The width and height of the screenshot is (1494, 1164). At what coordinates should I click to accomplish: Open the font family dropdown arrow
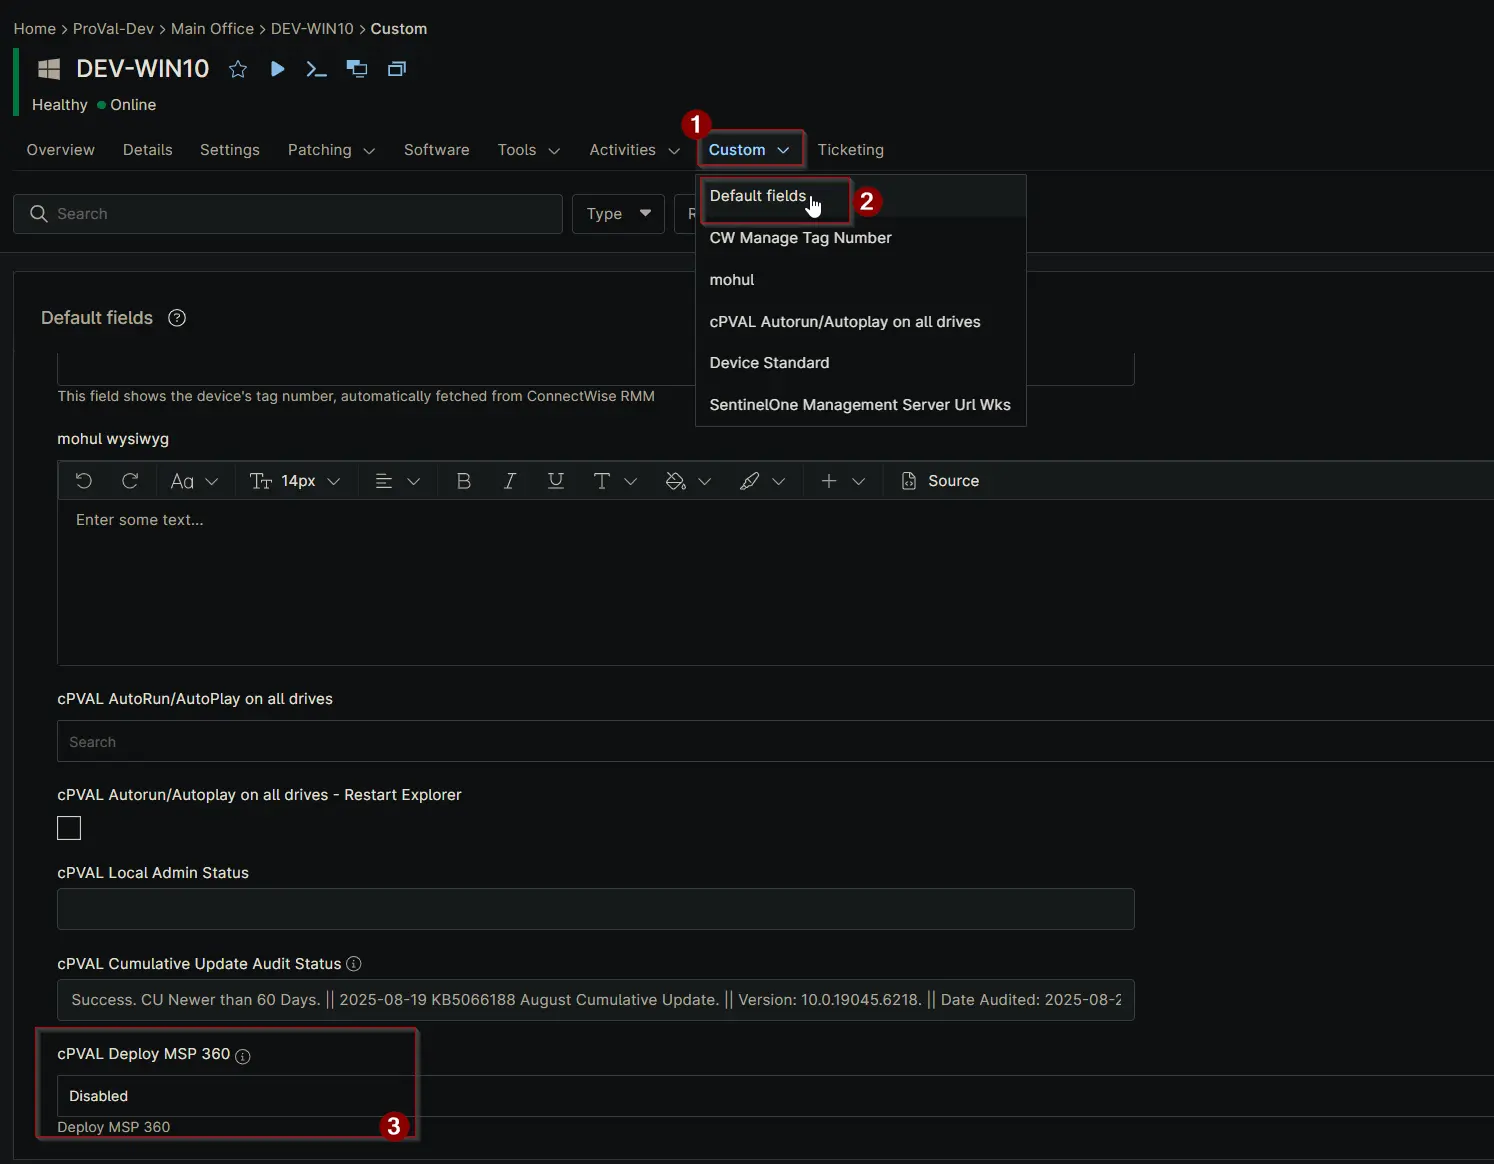click(x=212, y=481)
